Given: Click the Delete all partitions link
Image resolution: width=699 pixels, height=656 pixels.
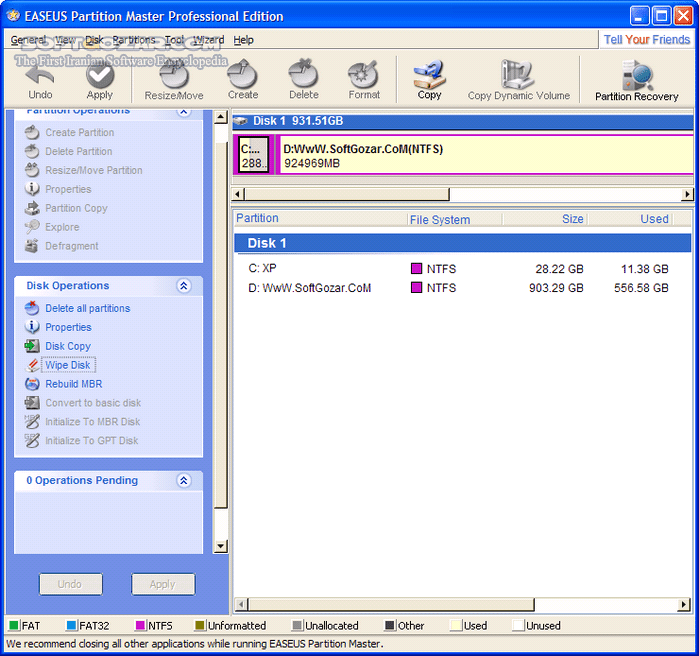Looking at the screenshot, I should [x=88, y=308].
